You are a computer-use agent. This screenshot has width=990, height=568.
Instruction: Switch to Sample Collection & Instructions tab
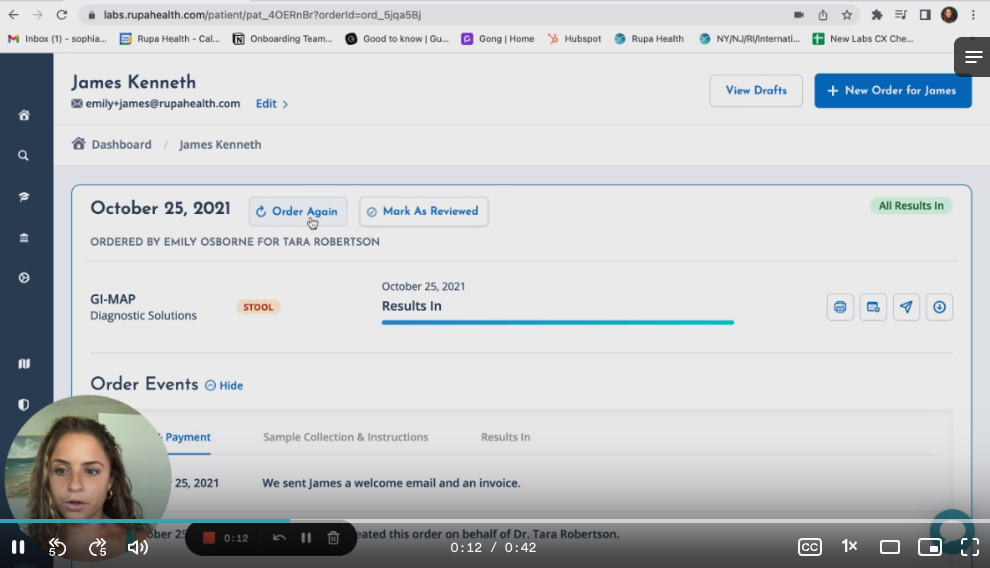point(345,437)
